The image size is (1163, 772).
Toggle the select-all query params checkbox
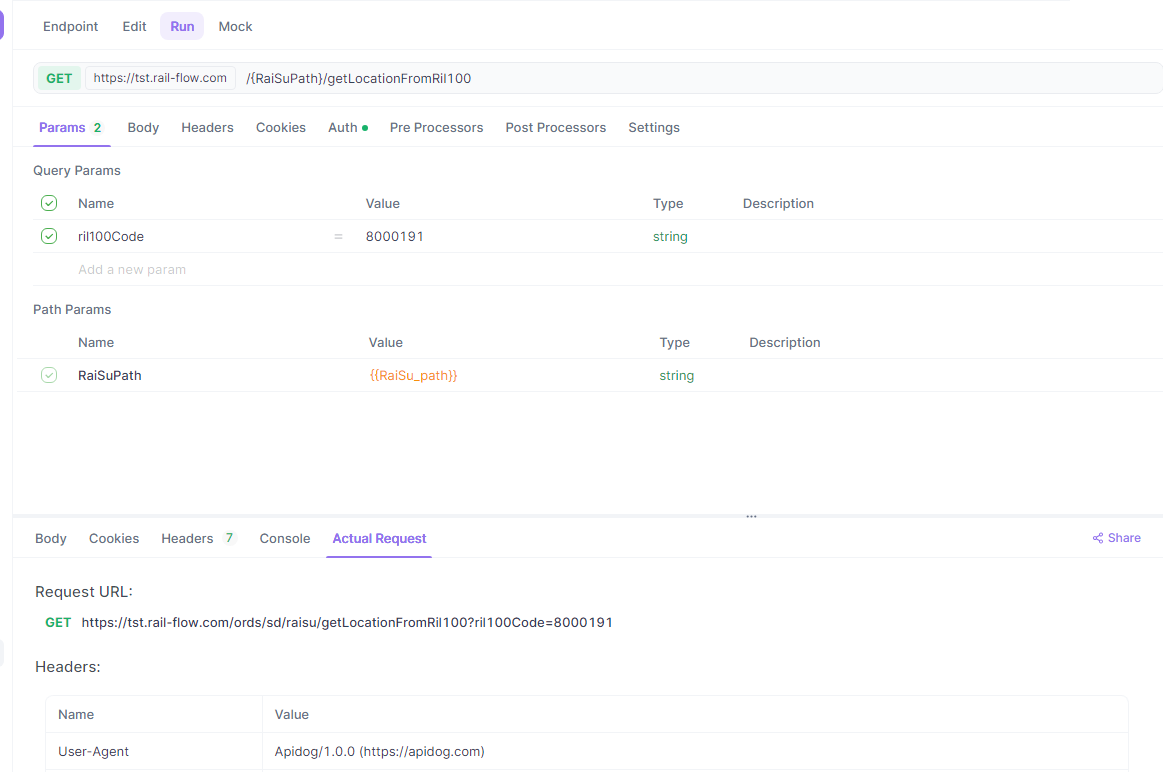pyautogui.click(x=49, y=203)
